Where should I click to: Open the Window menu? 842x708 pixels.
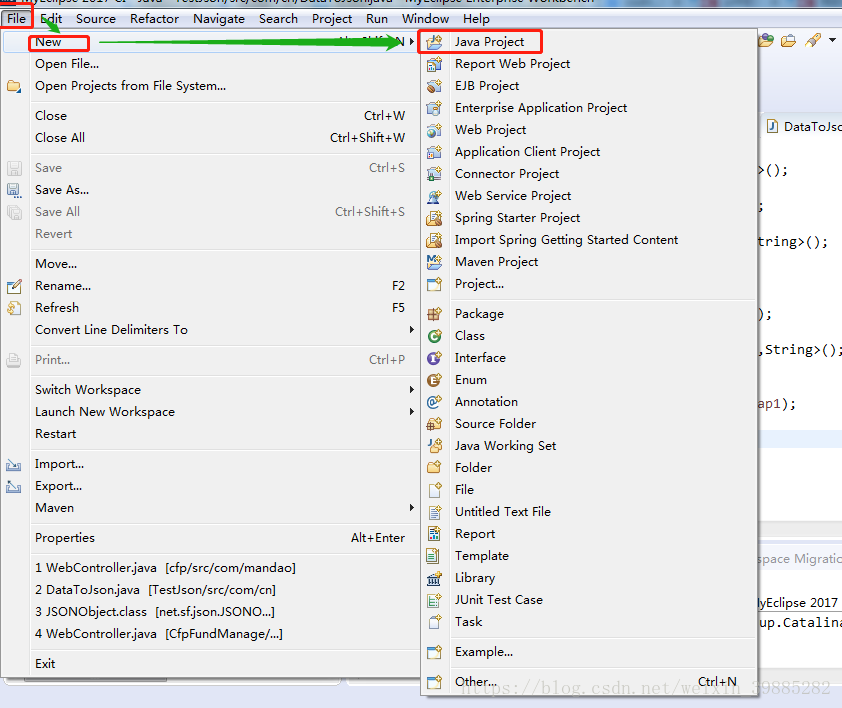[425, 19]
